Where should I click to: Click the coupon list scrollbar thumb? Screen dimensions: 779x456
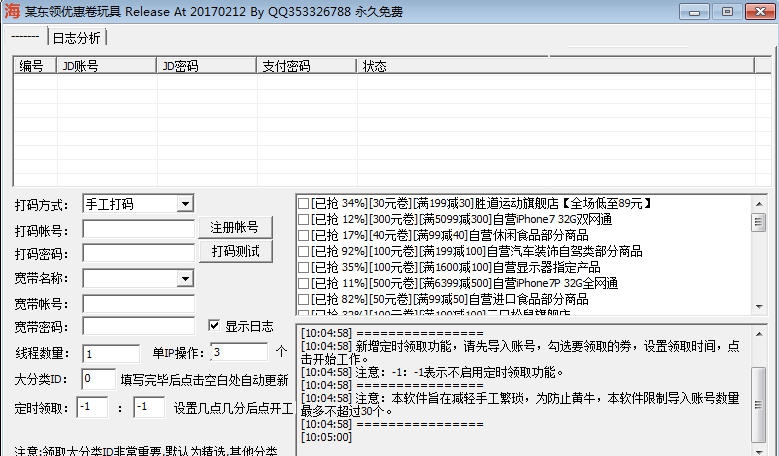tap(759, 222)
